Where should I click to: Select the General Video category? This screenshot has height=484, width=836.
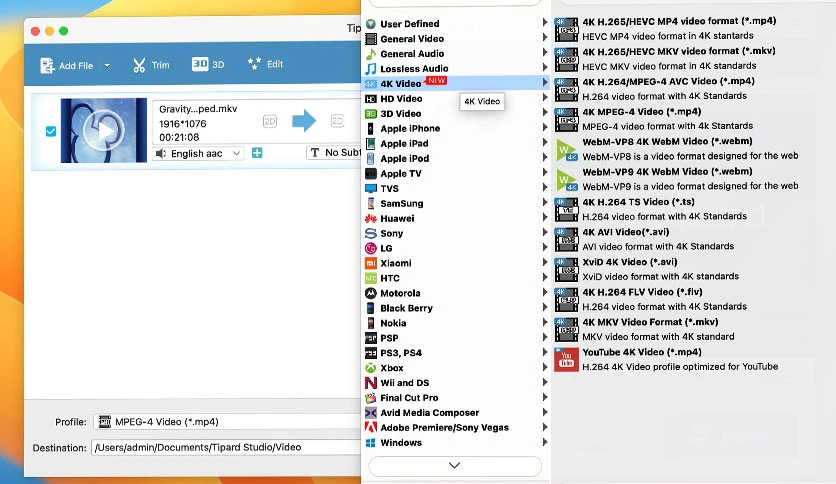tap(456, 38)
